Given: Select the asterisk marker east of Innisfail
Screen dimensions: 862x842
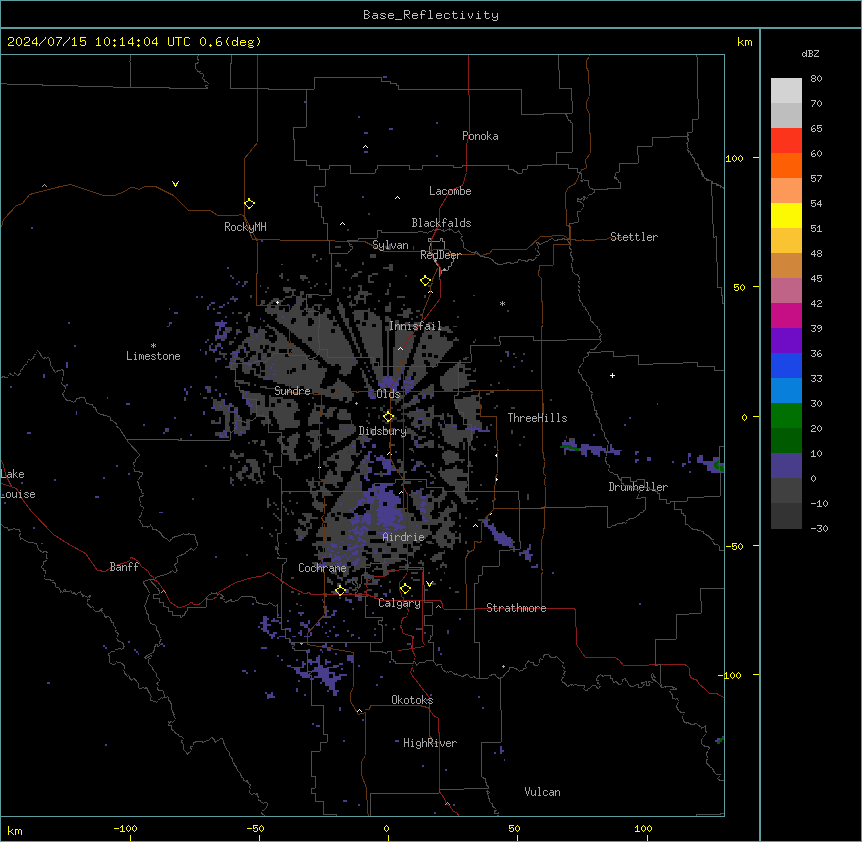Looking at the screenshot, I should click(502, 303).
